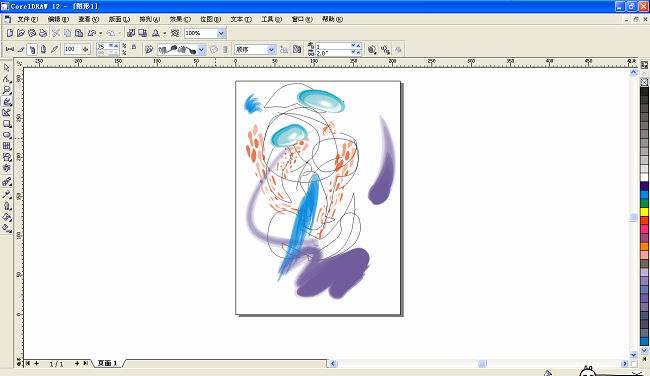Screen dimensions: 650x376
Task: Switch to Brush artistic media mode
Action: [21, 49]
